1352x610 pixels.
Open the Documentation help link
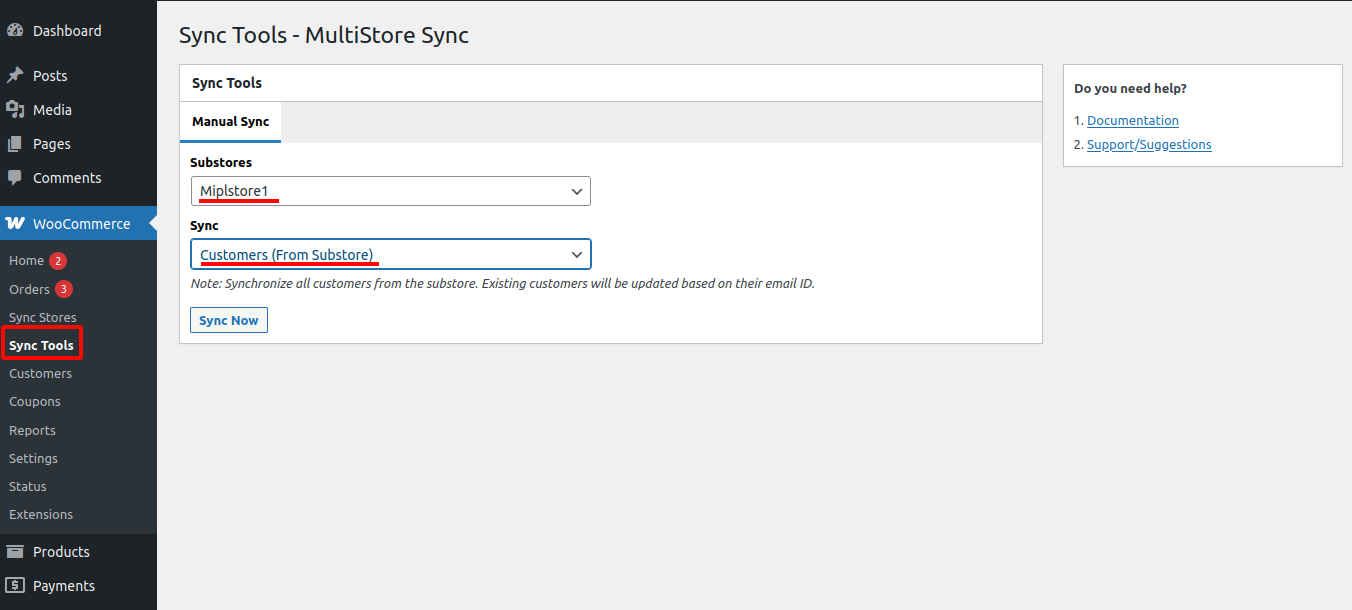1132,120
